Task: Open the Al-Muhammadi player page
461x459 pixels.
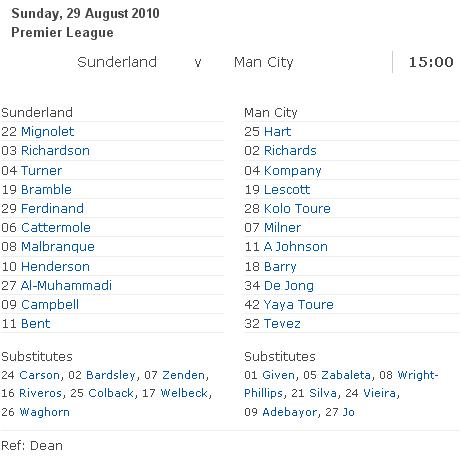Action: coord(66,286)
